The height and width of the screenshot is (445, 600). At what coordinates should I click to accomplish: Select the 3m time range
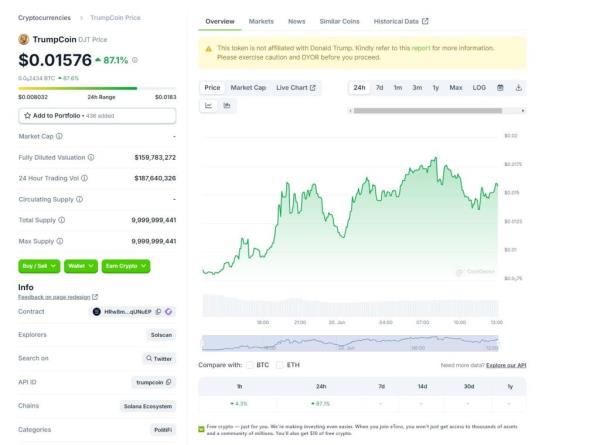pos(417,88)
